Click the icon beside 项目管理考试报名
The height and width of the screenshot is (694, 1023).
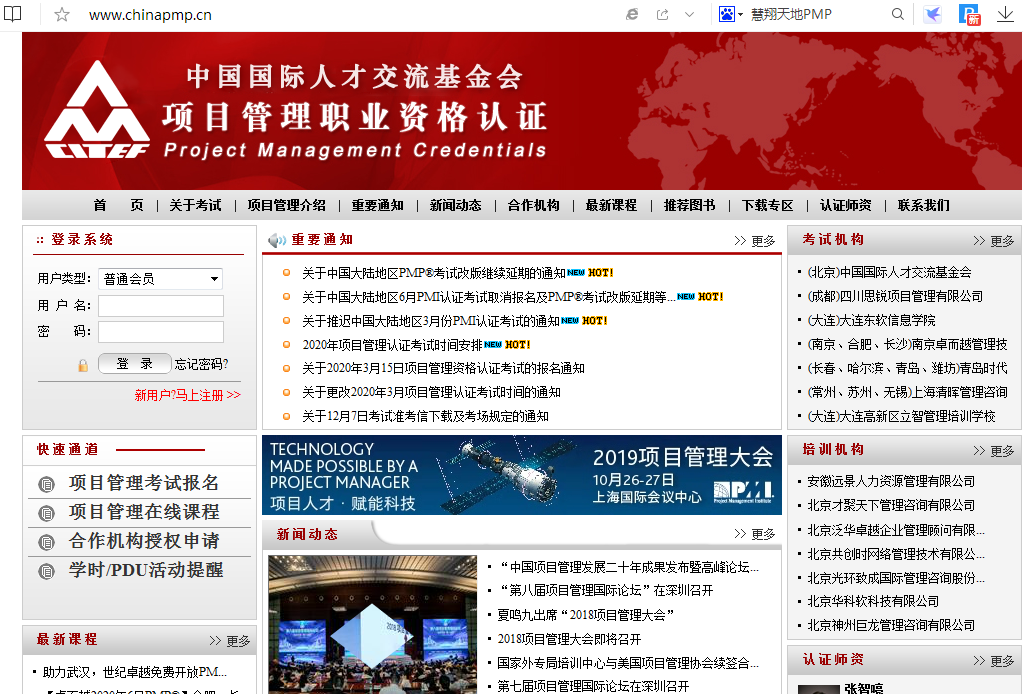click(47, 482)
